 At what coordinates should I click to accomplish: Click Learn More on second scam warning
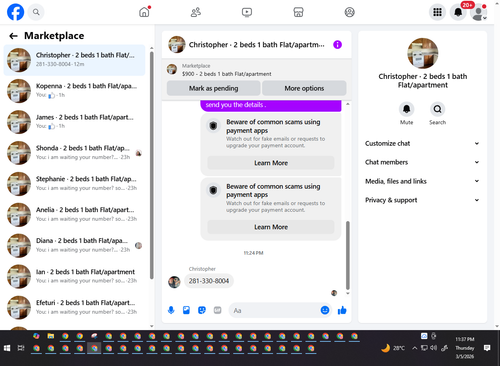[271, 227]
